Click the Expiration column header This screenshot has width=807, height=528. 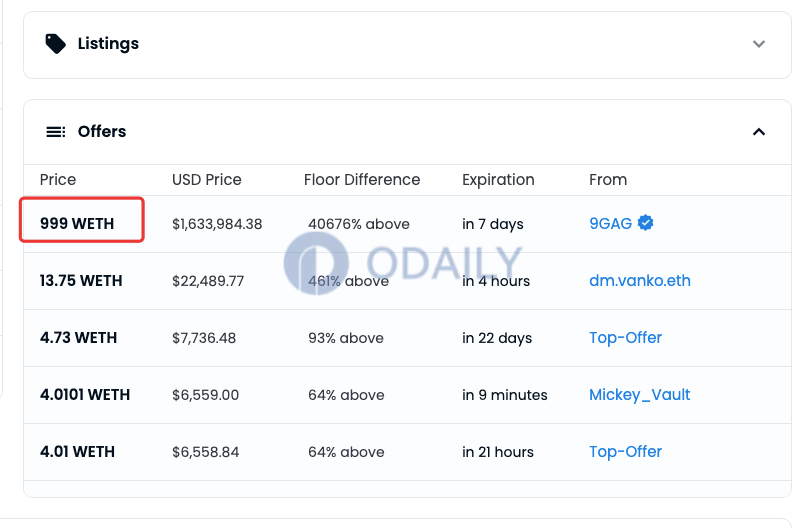pos(498,180)
